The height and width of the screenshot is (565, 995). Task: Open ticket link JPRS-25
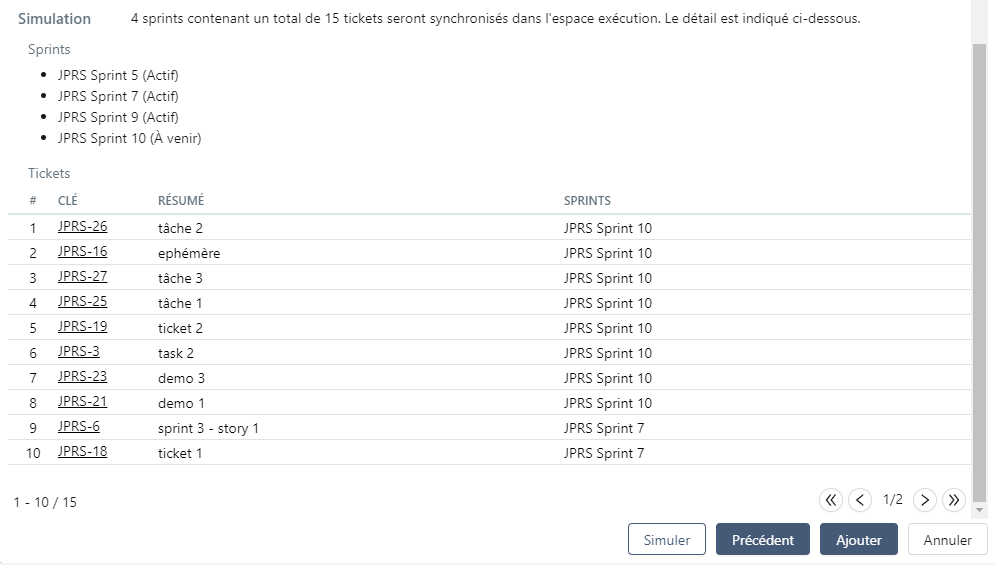[82, 302]
